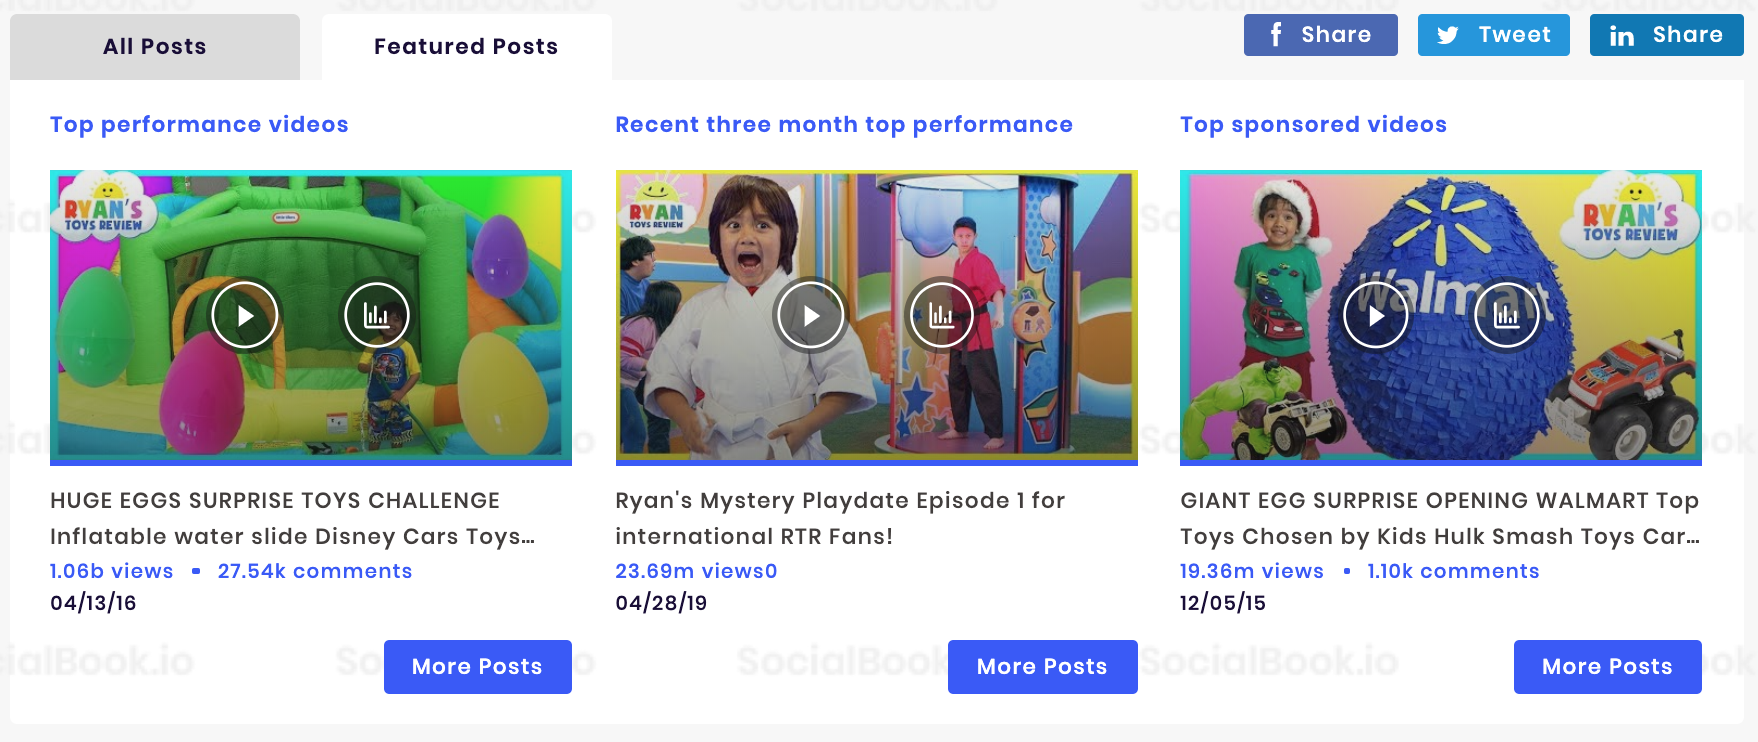Select the Featured Posts tab
This screenshot has height=742, width=1758.
click(466, 47)
